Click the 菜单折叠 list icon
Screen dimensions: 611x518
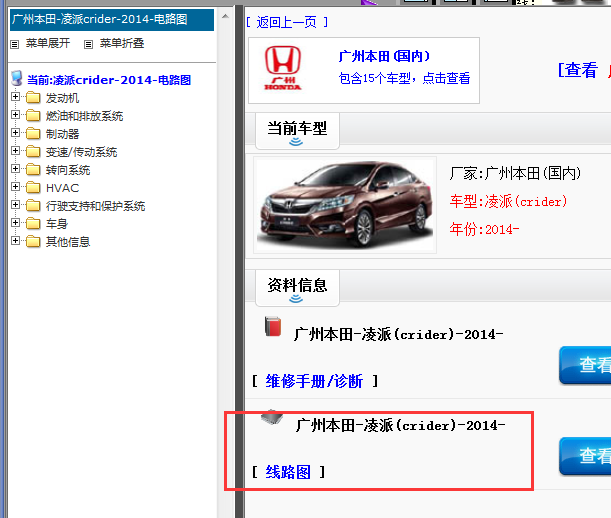[x=88, y=44]
